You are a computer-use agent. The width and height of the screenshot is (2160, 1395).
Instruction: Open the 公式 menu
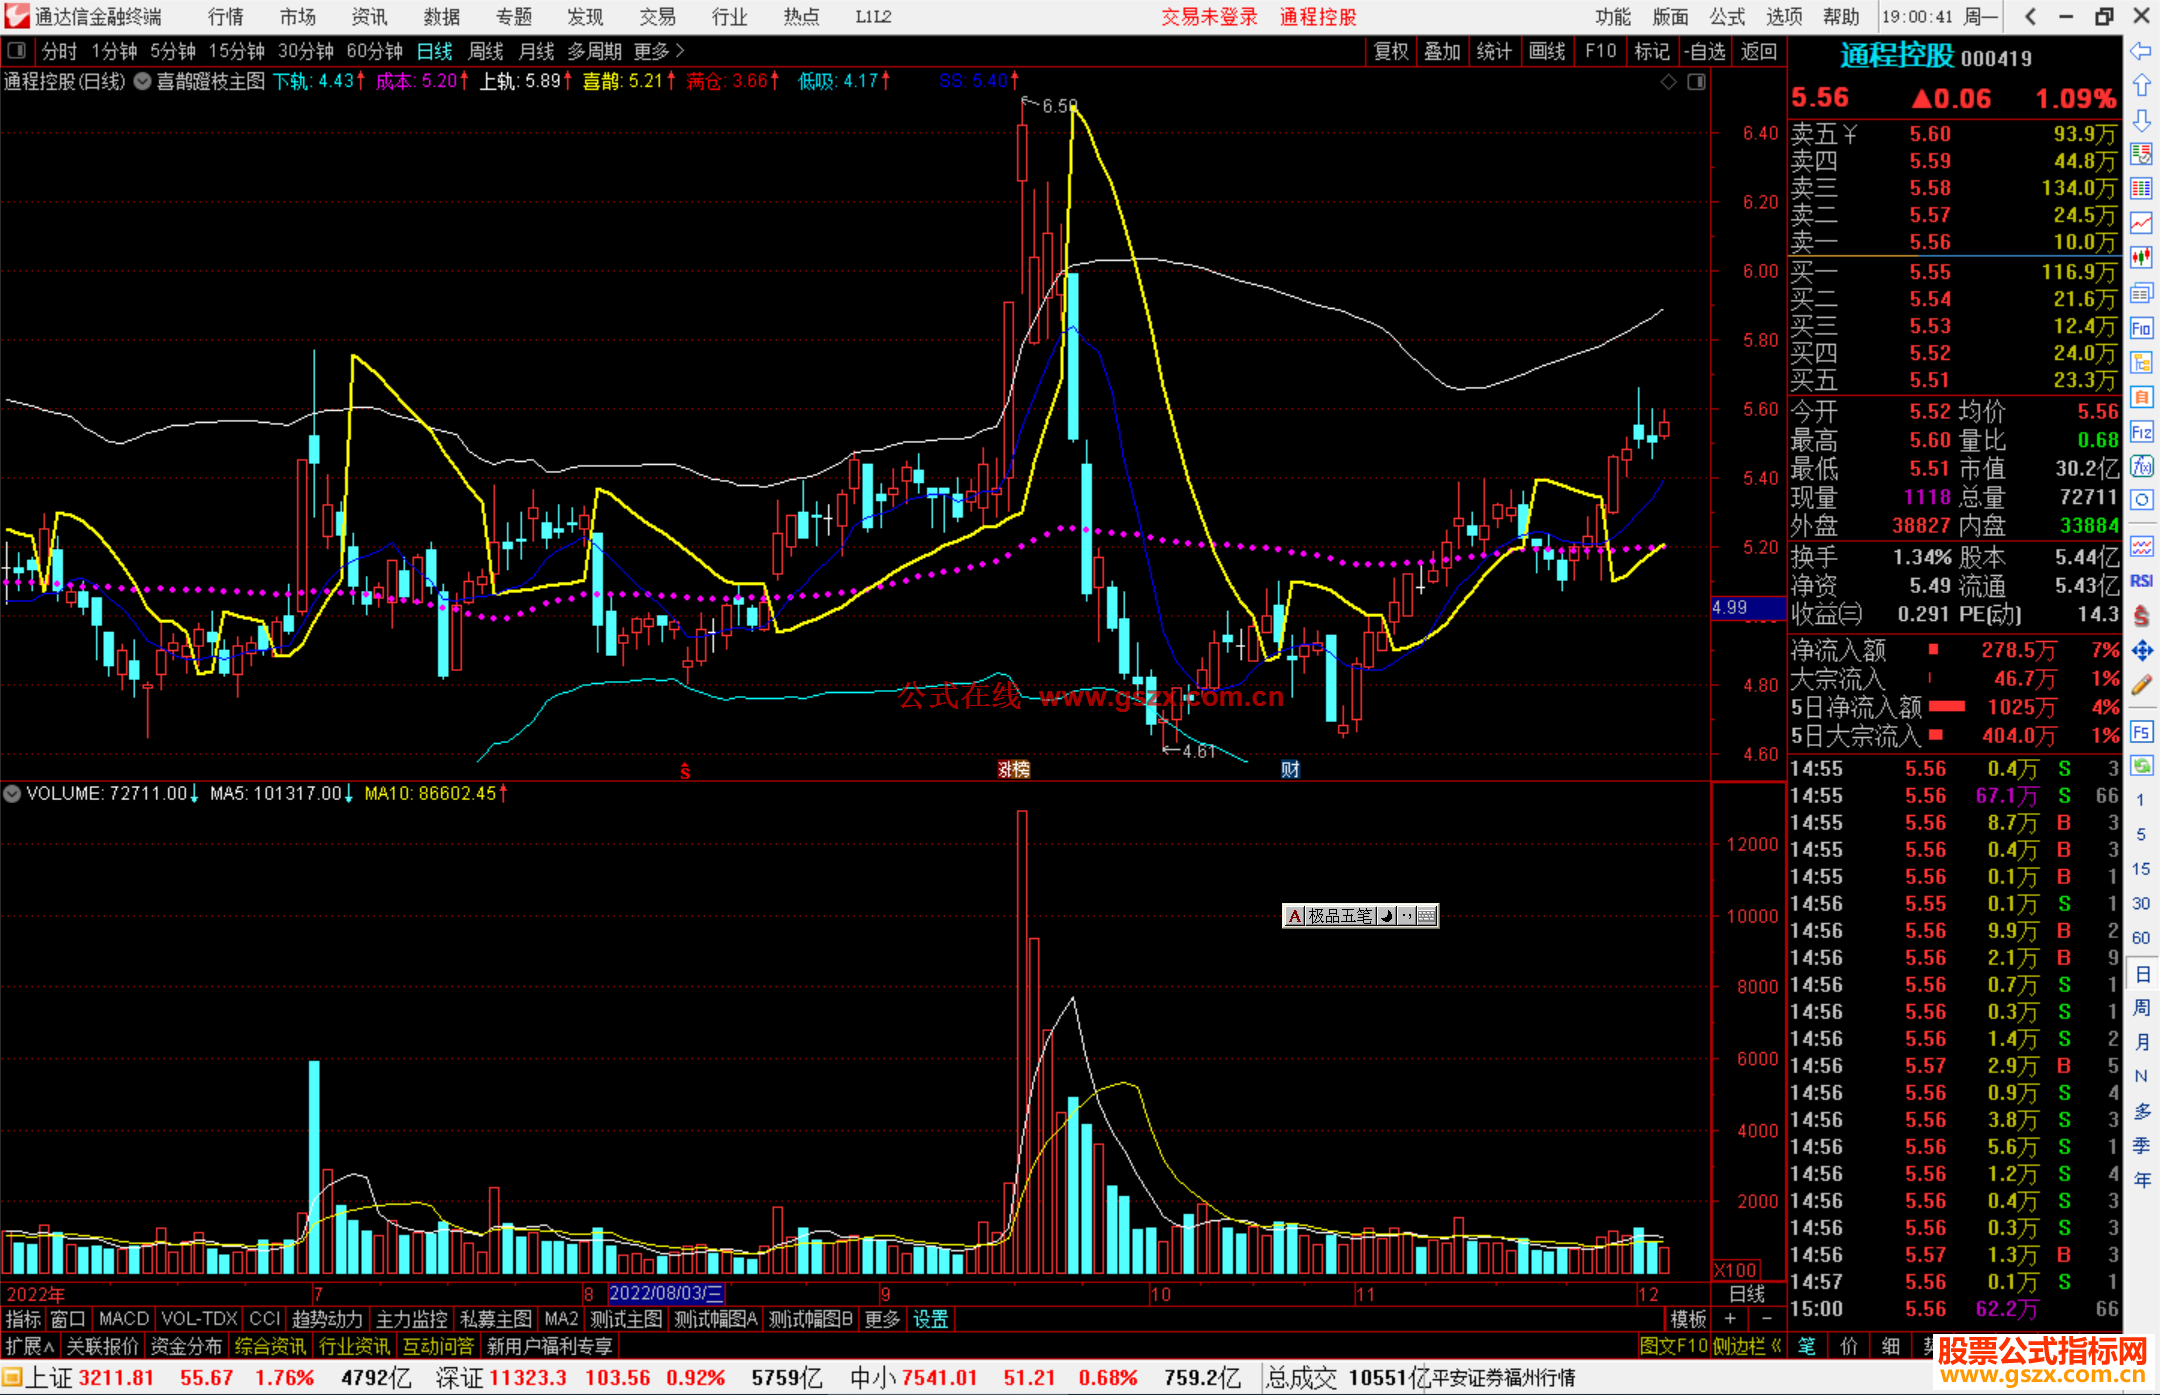click(x=1726, y=17)
